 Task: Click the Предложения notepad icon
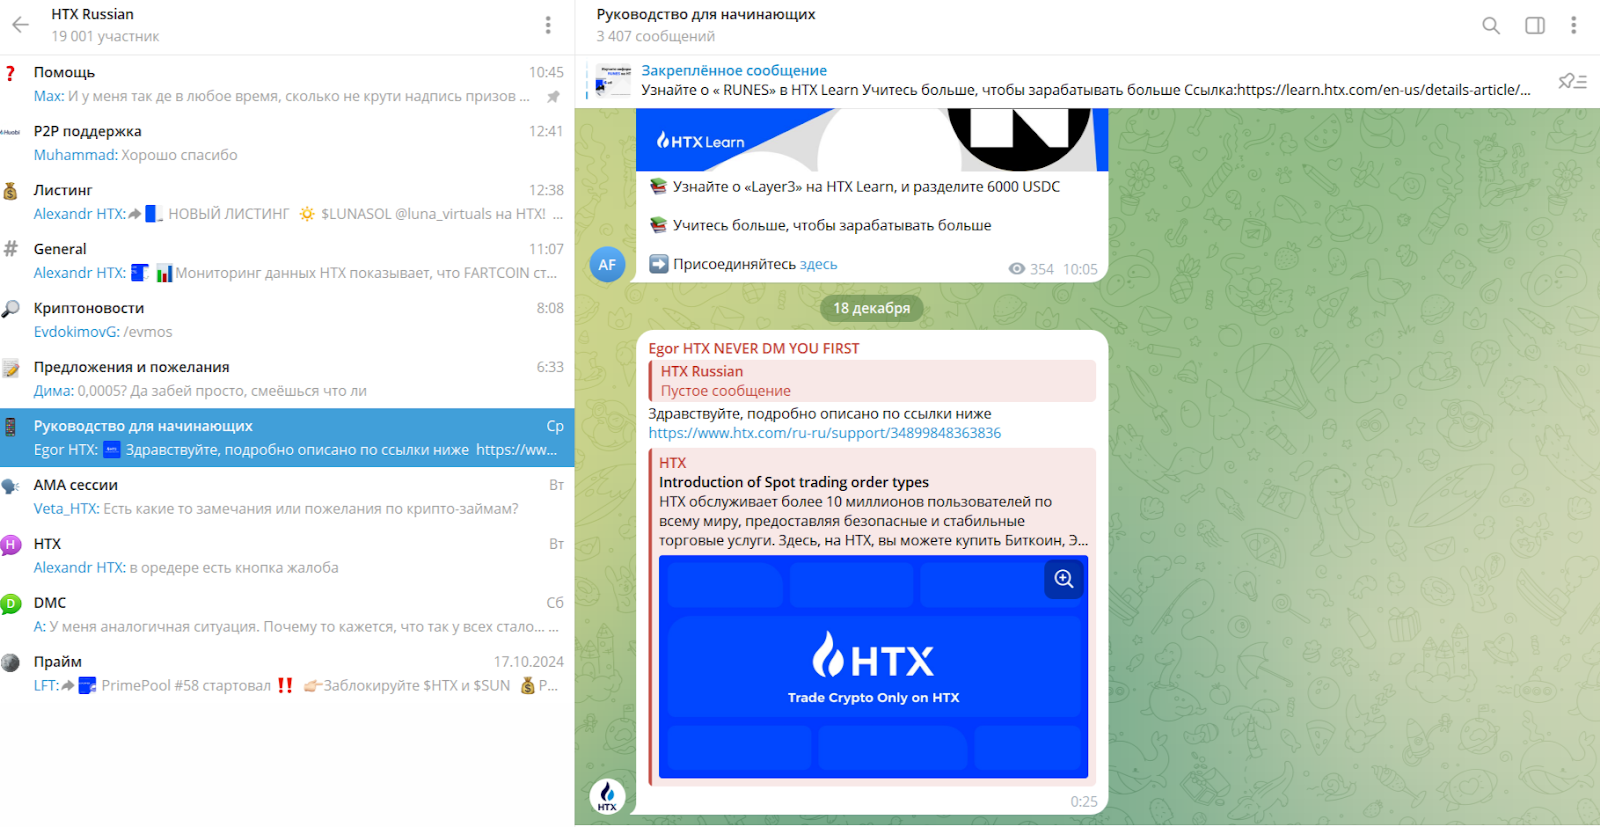10,368
